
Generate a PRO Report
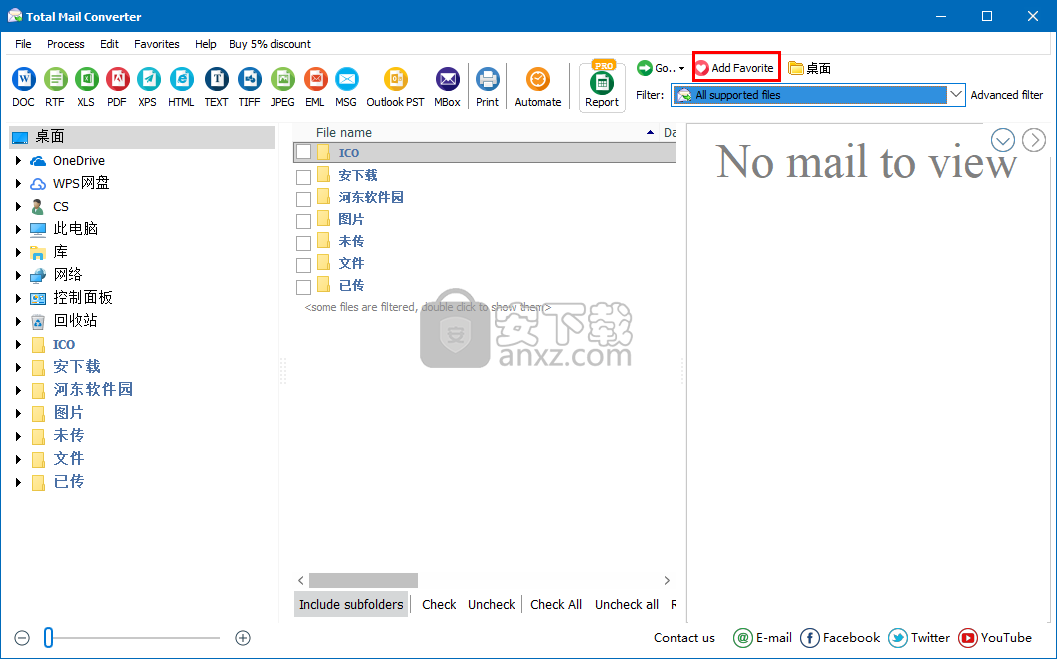click(x=602, y=87)
